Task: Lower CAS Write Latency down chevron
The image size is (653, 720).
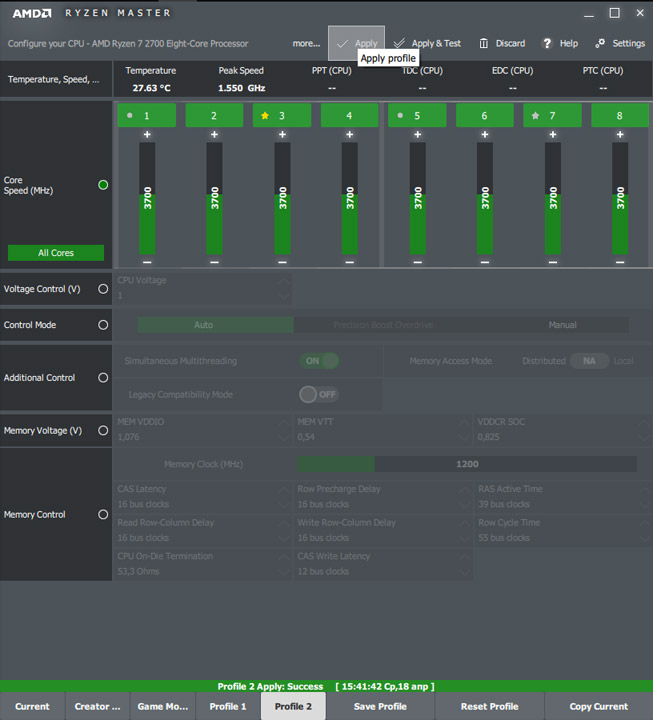Action: point(464,572)
